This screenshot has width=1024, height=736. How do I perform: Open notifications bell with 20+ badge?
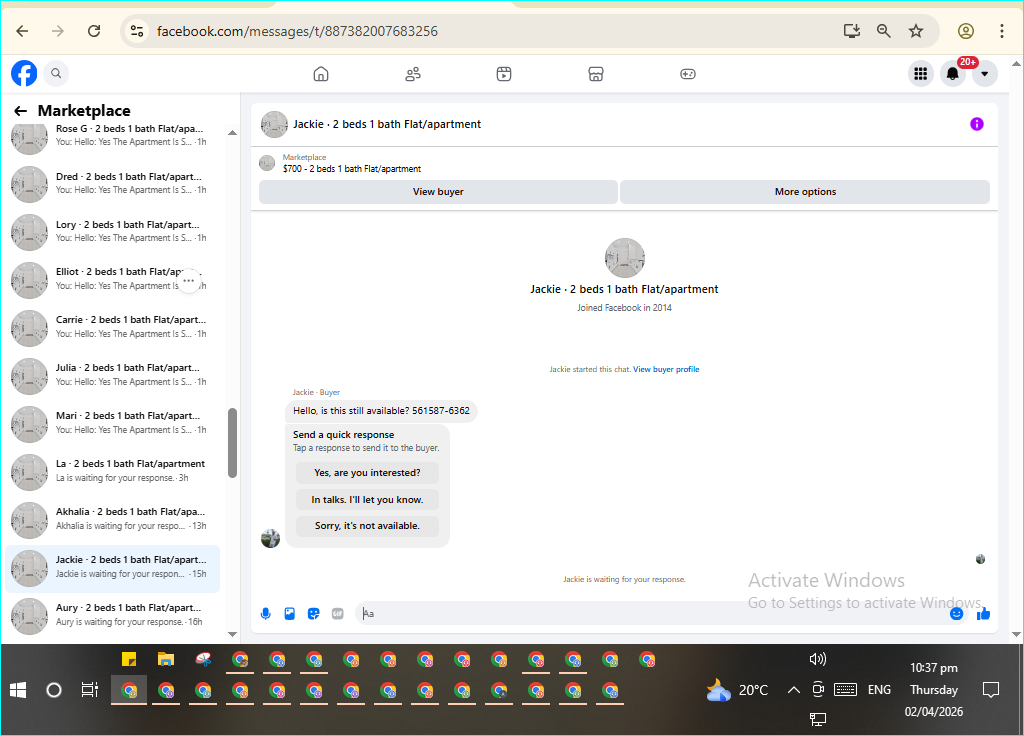953,74
